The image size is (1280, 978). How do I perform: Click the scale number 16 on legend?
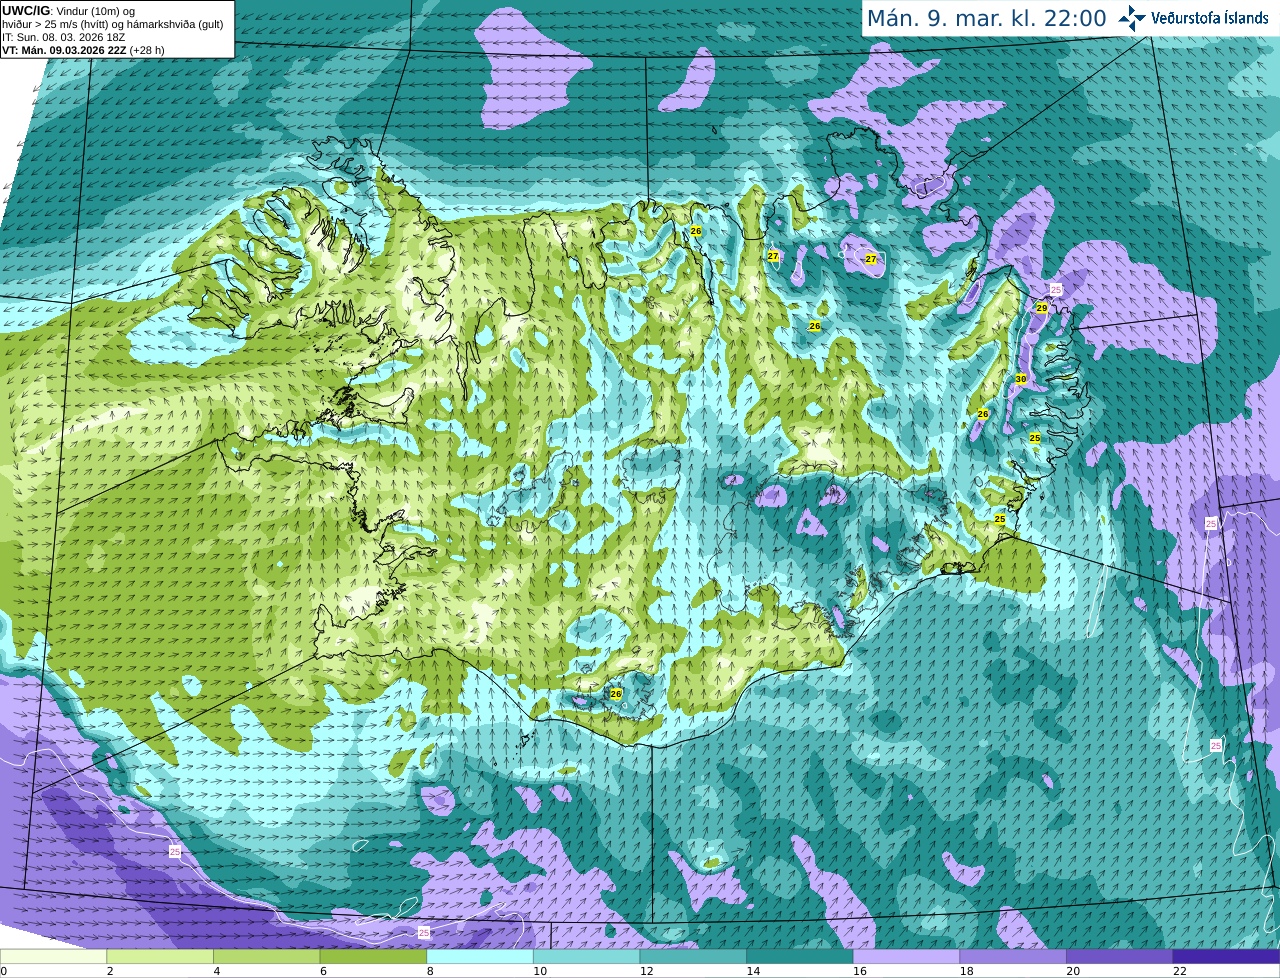point(860,971)
